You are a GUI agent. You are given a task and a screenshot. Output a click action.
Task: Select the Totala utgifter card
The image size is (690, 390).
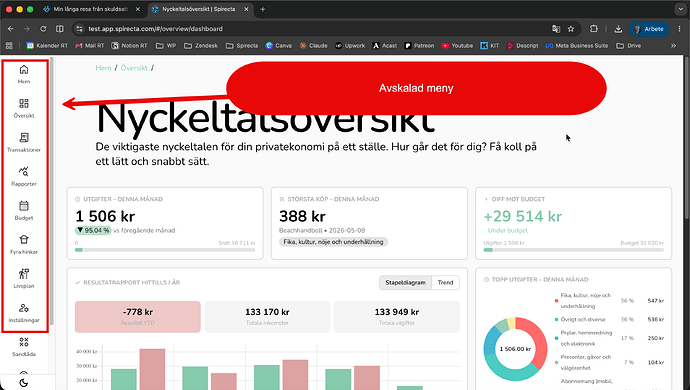coord(396,316)
